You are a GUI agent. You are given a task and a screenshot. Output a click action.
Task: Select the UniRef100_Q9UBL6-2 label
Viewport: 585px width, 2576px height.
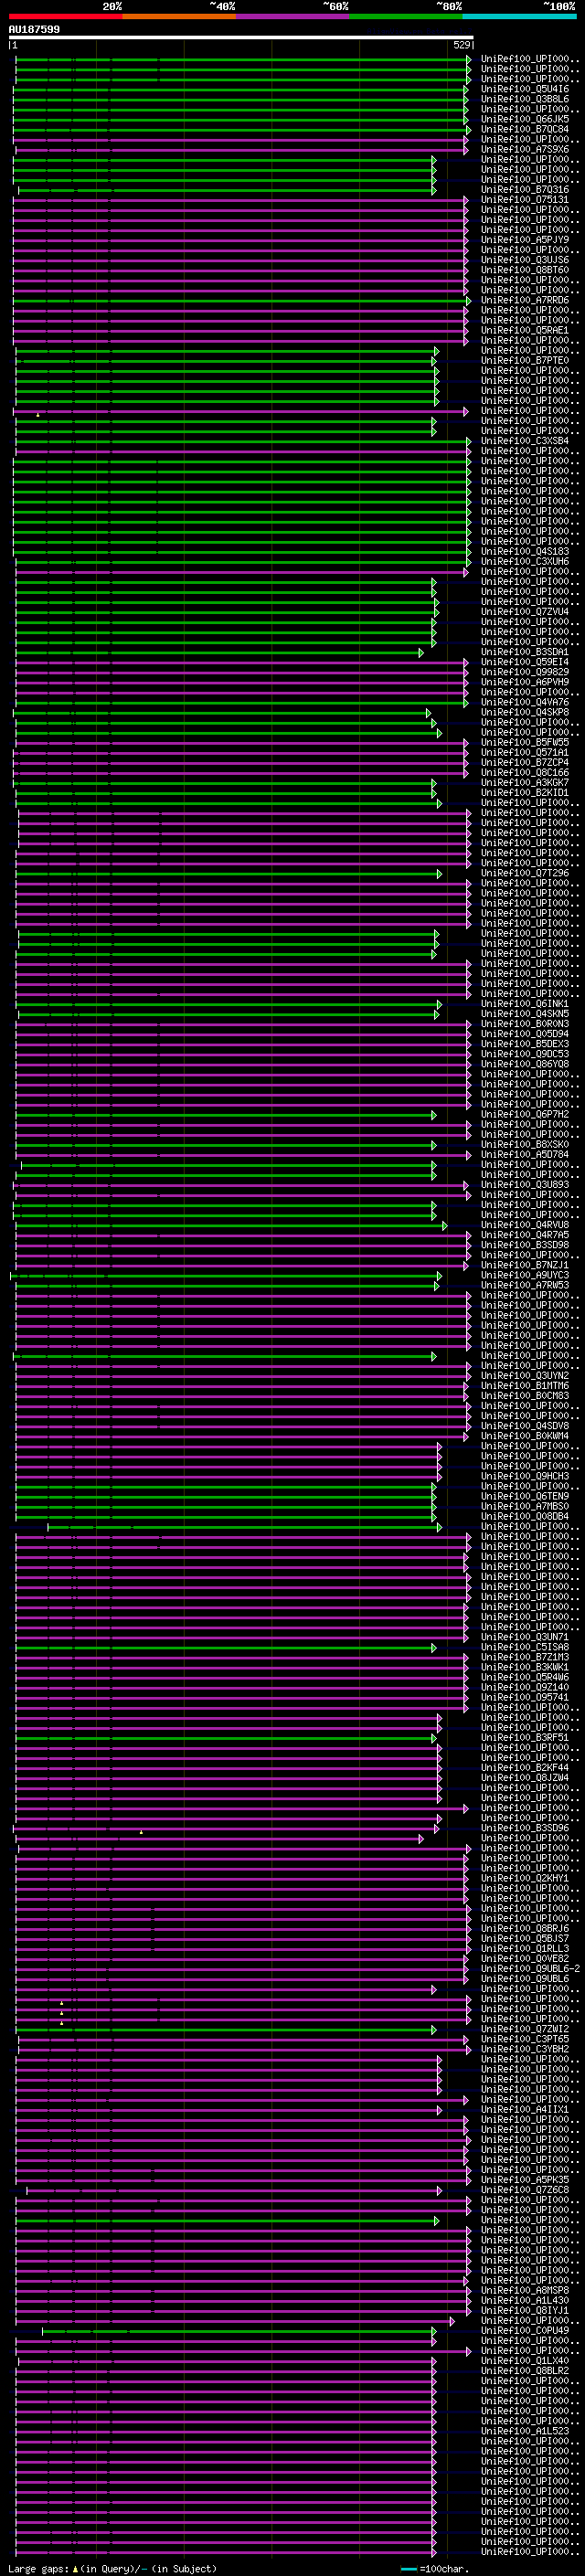(530, 1969)
